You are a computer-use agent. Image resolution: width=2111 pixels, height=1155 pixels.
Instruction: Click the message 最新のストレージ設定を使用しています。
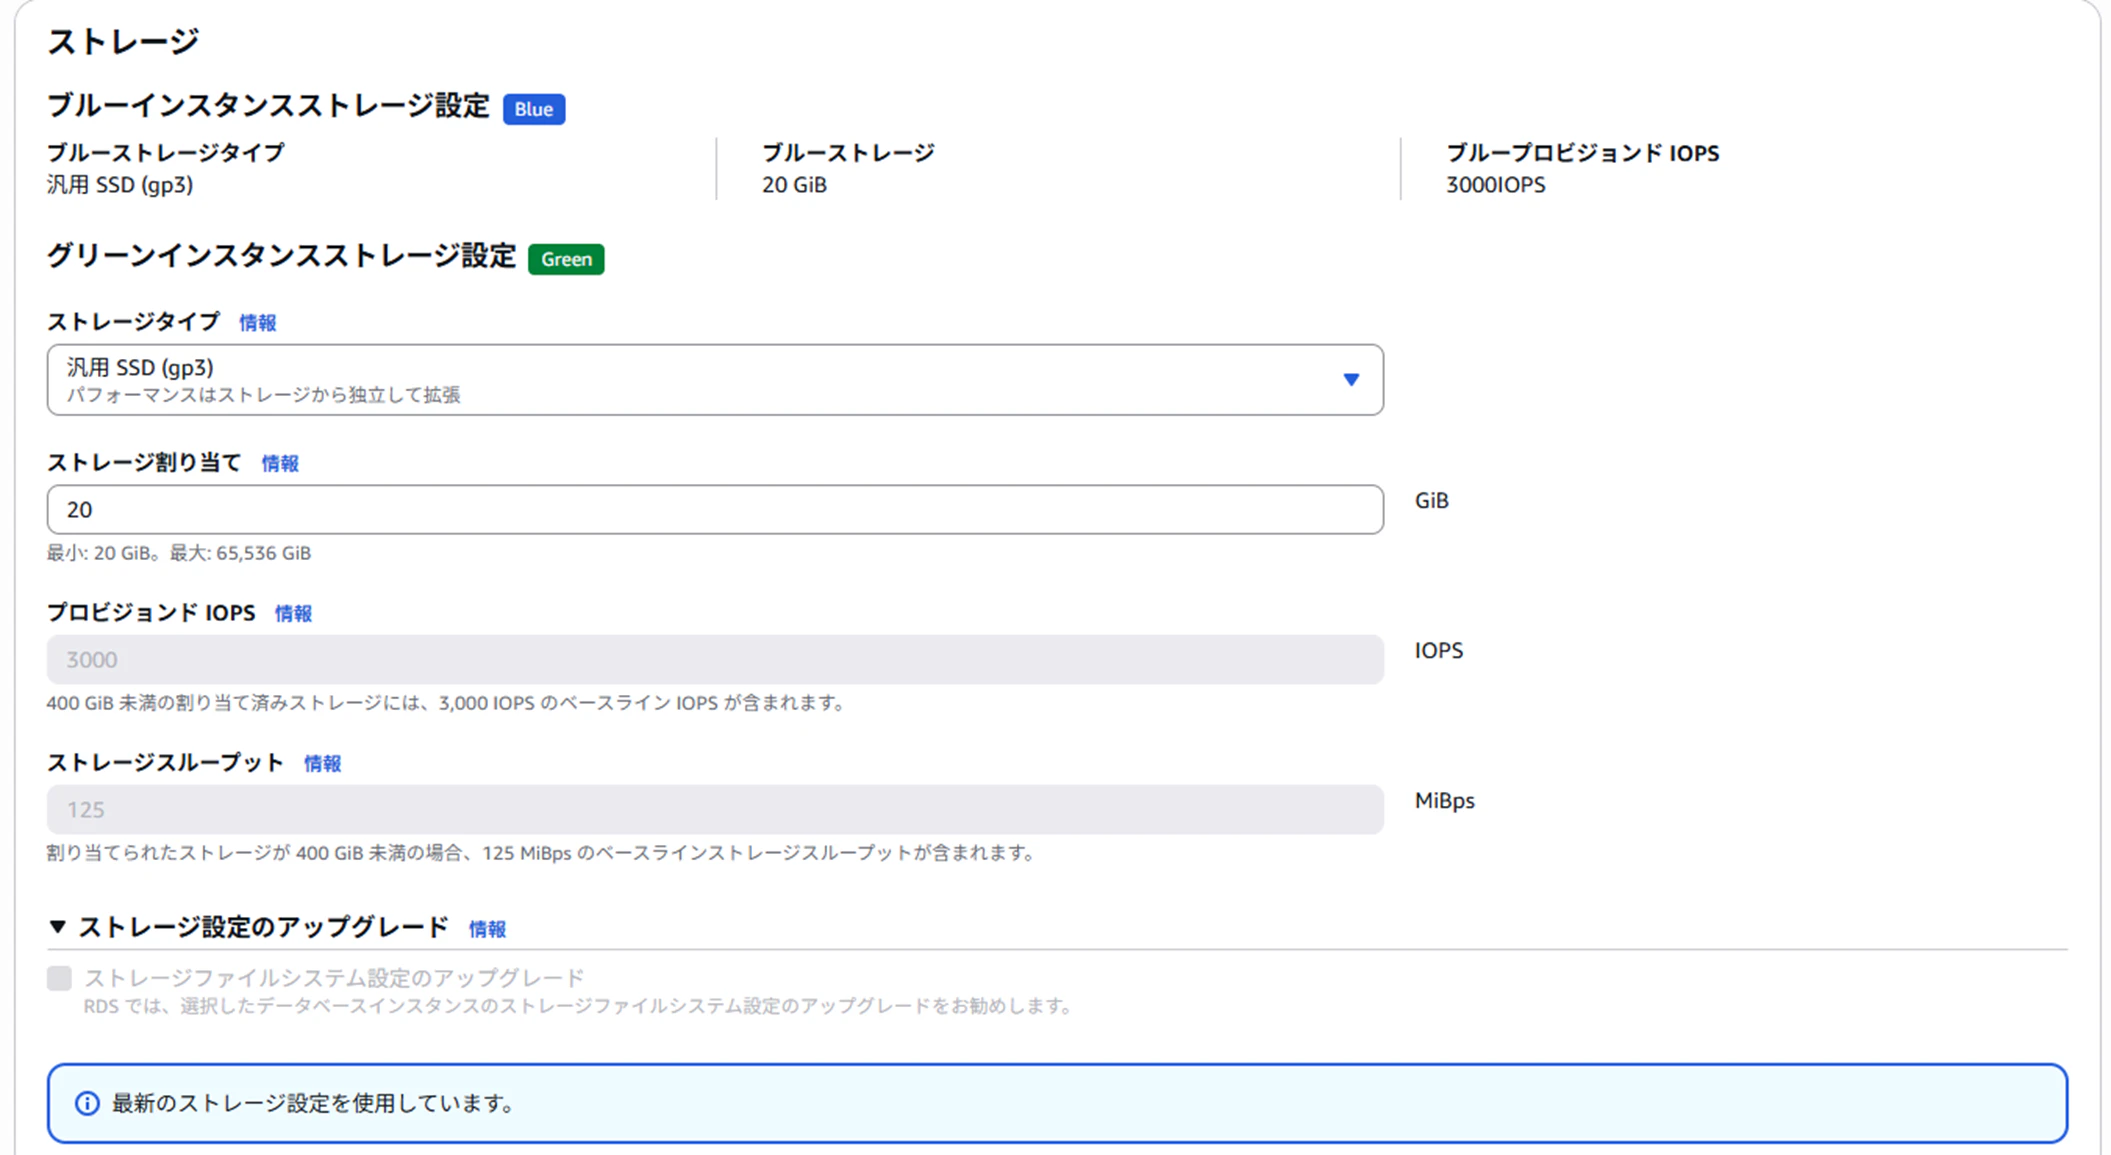tap(313, 1104)
